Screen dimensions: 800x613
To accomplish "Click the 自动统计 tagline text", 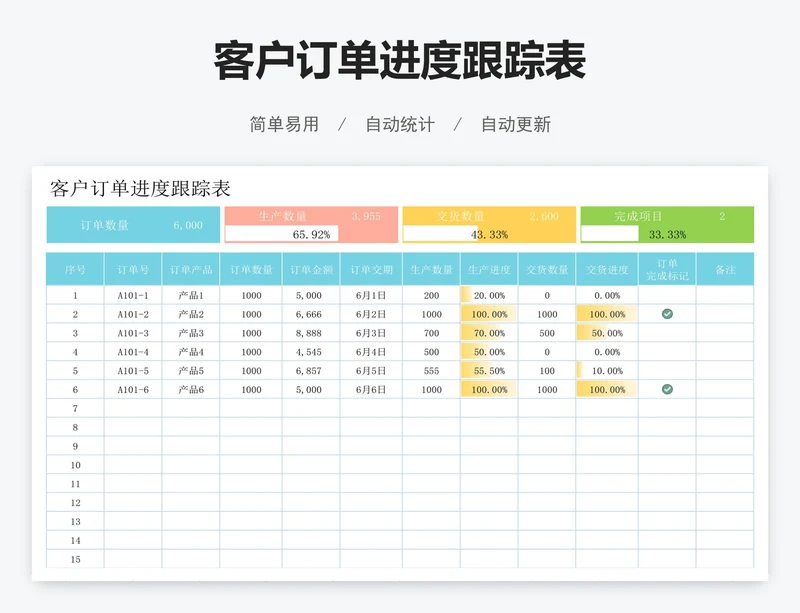I will (x=400, y=125).
